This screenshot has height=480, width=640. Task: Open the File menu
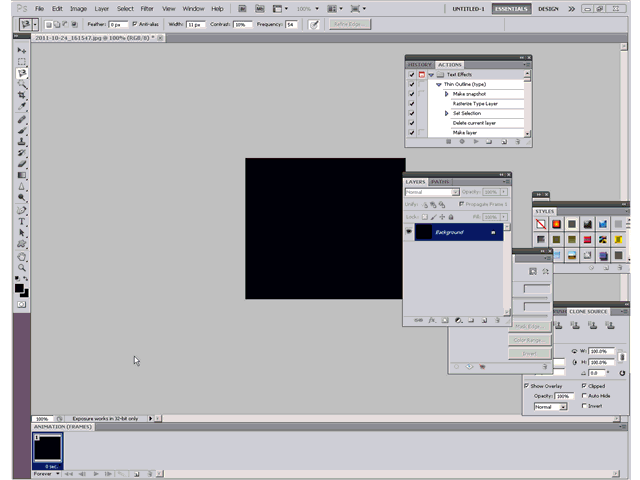[39, 9]
